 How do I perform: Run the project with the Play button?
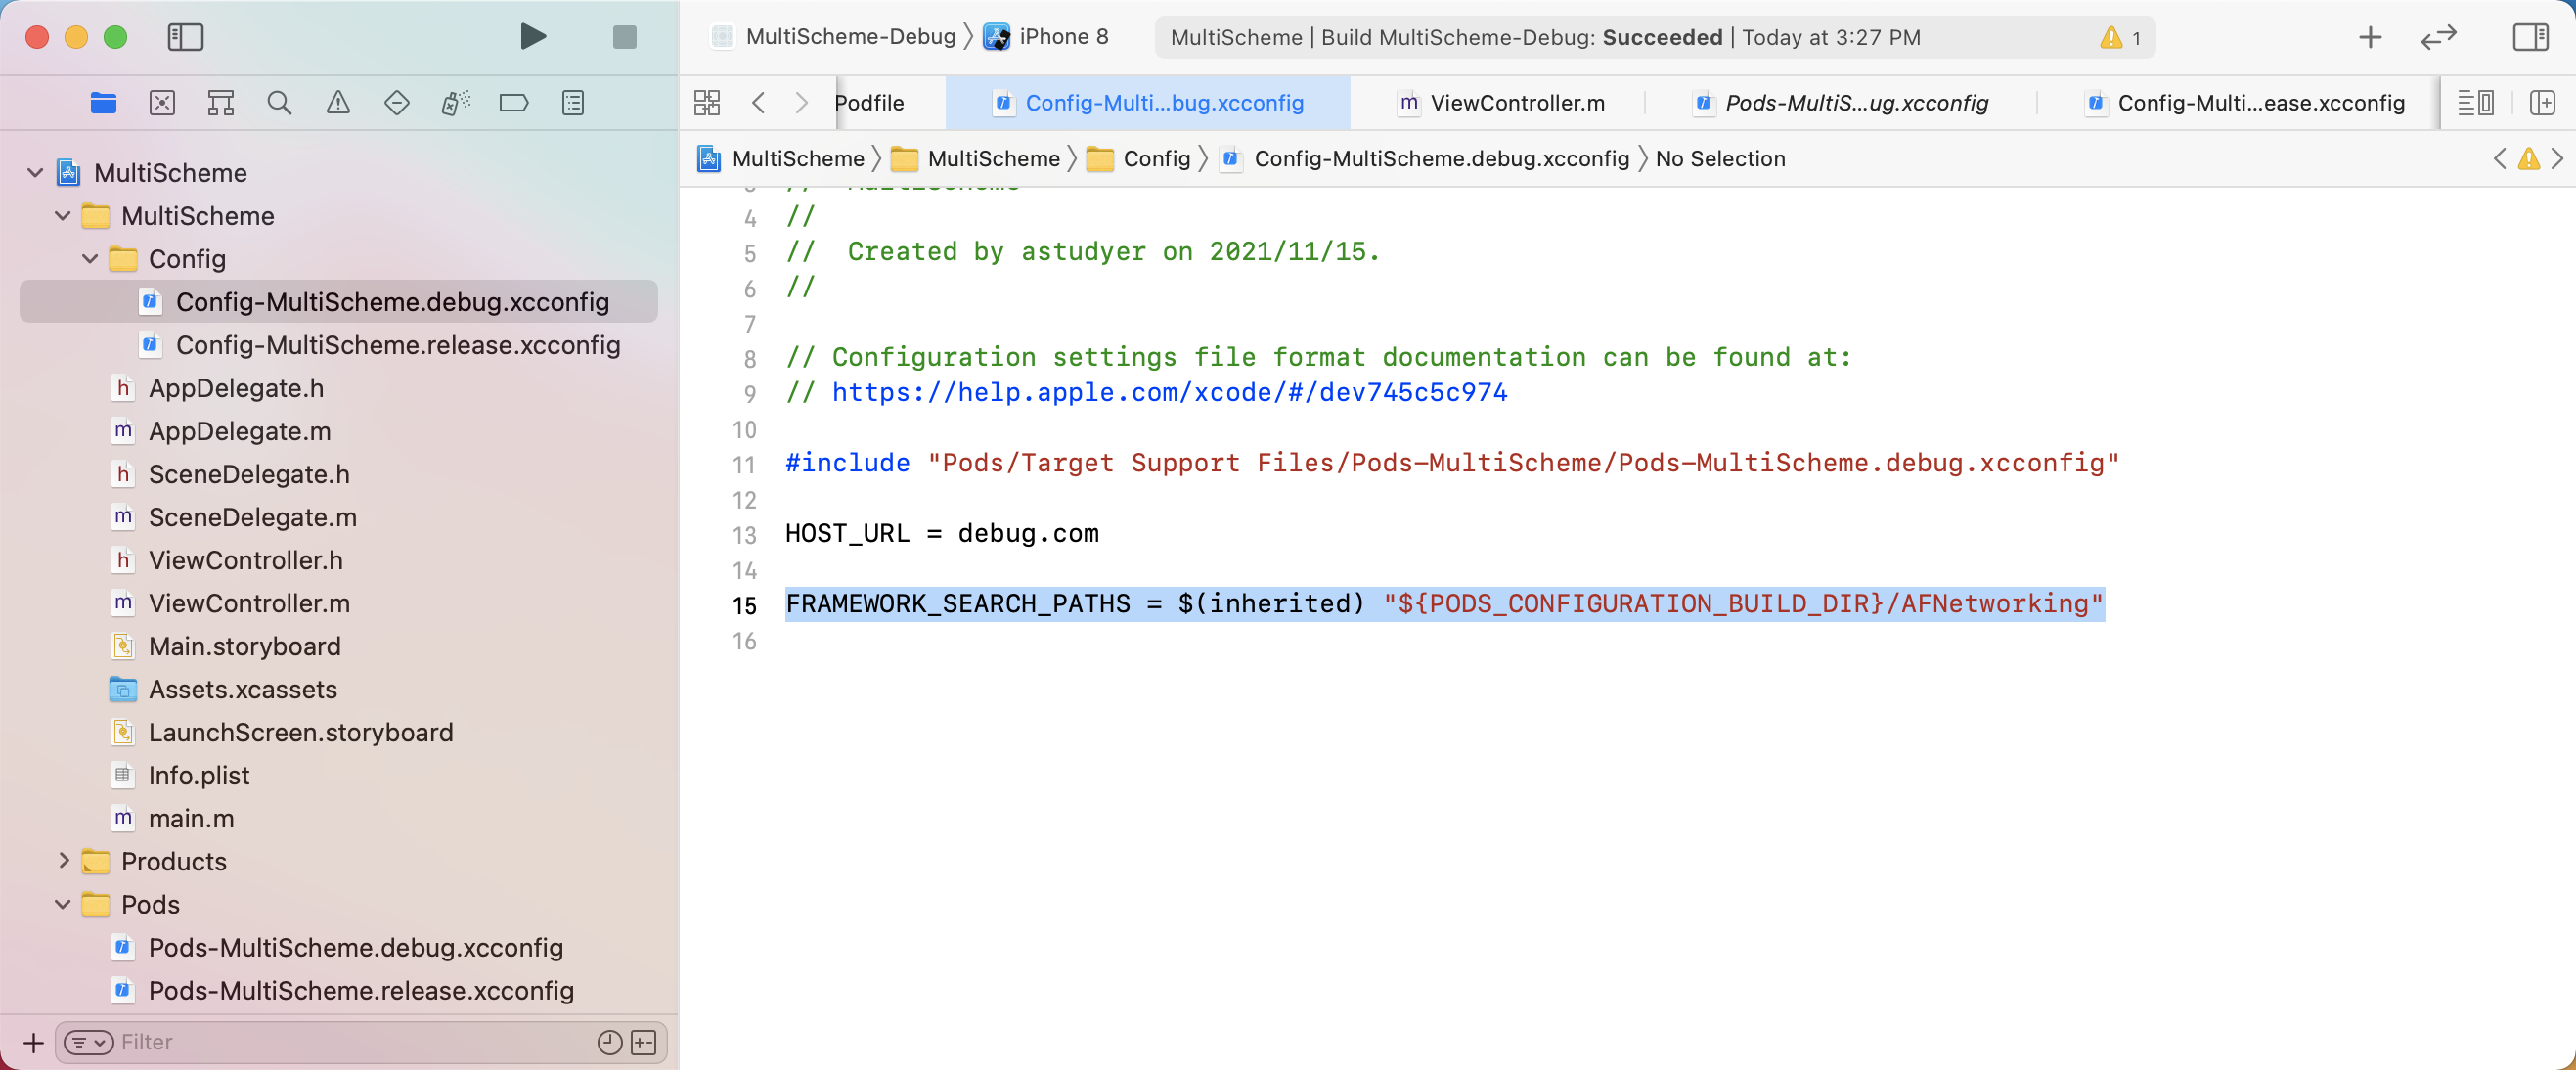pyautogui.click(x=533, y=37)
